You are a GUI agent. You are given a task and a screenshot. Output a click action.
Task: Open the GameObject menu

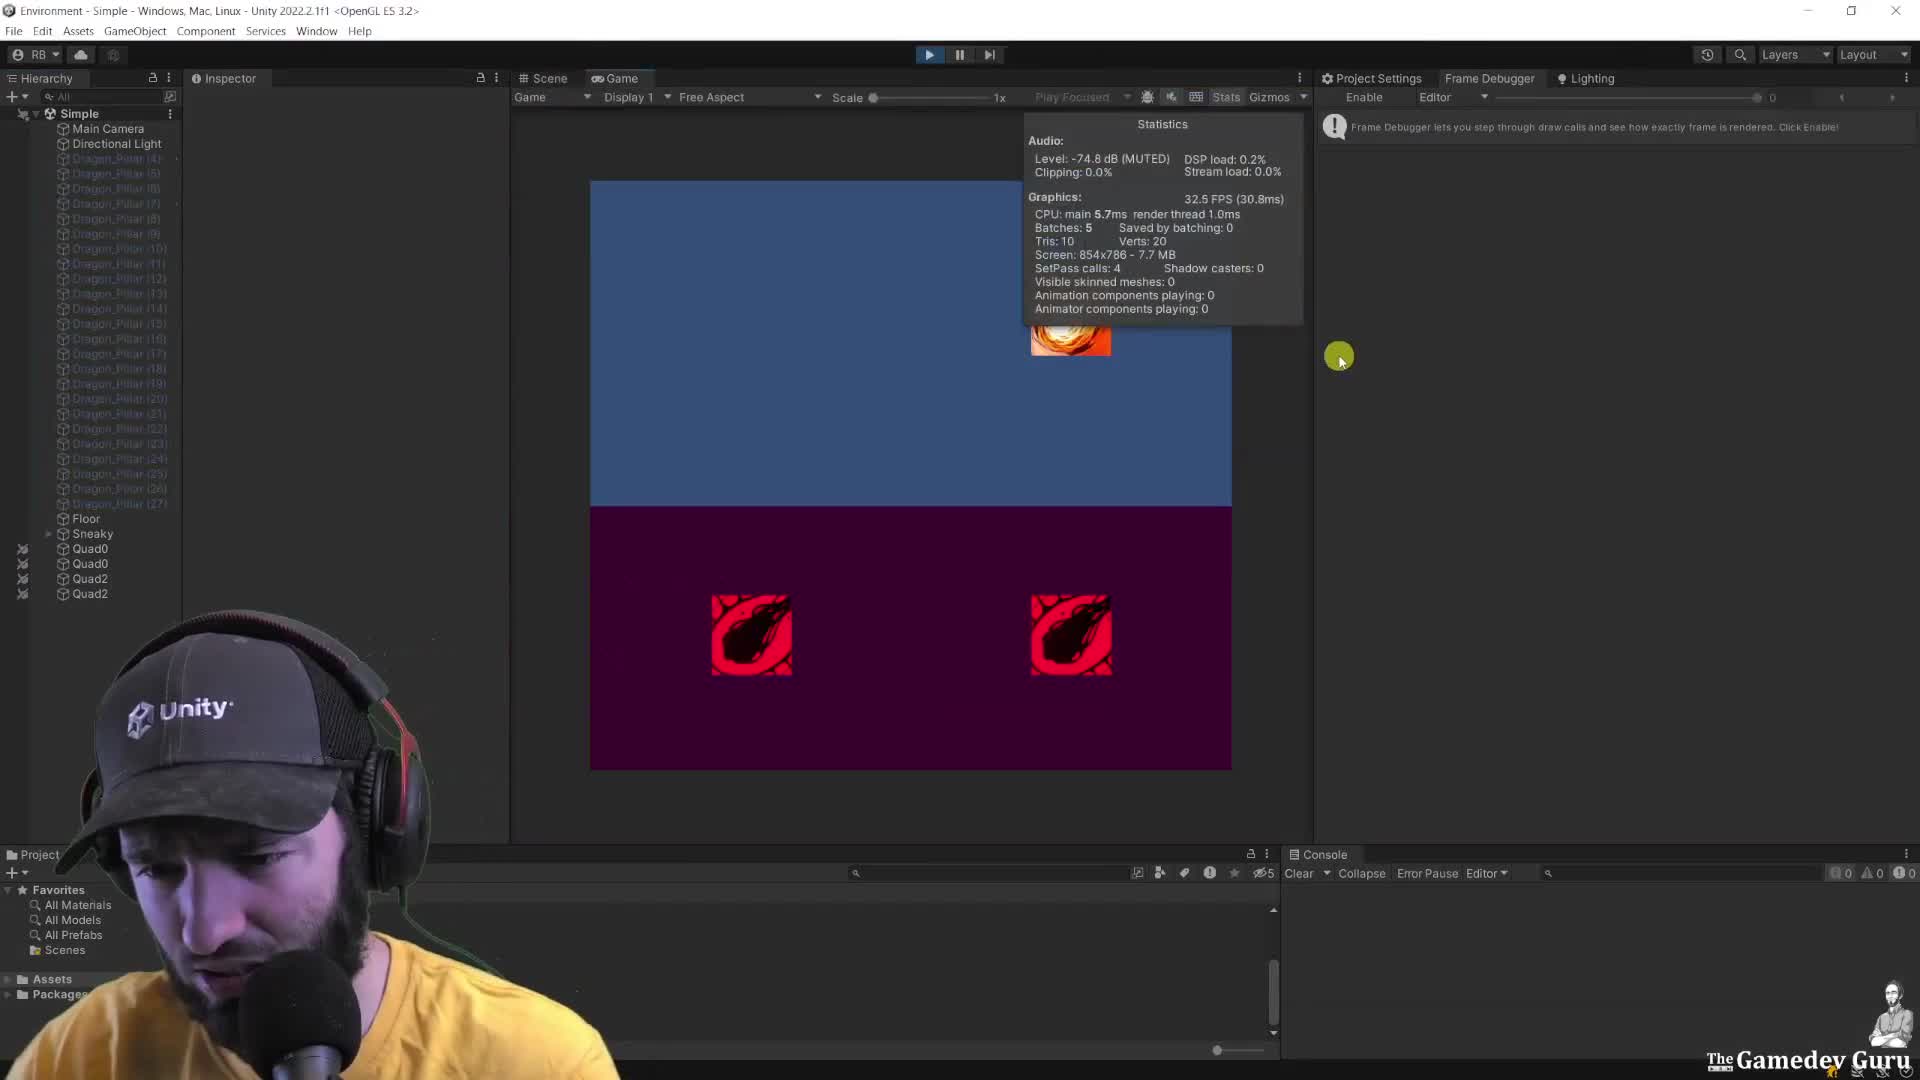coord(135,31)
